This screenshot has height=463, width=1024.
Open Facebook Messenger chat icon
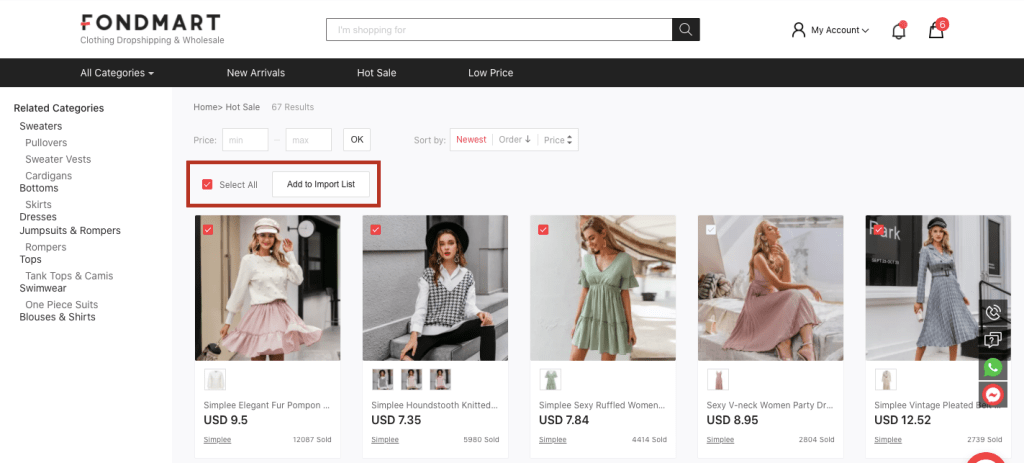point(993,394)
